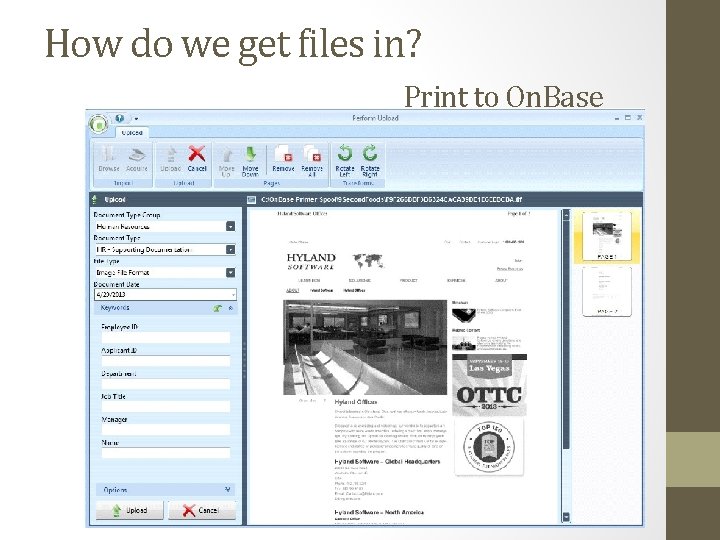Click the Name input field
This screenshot has width=720, height=540.
coord(165,453)
